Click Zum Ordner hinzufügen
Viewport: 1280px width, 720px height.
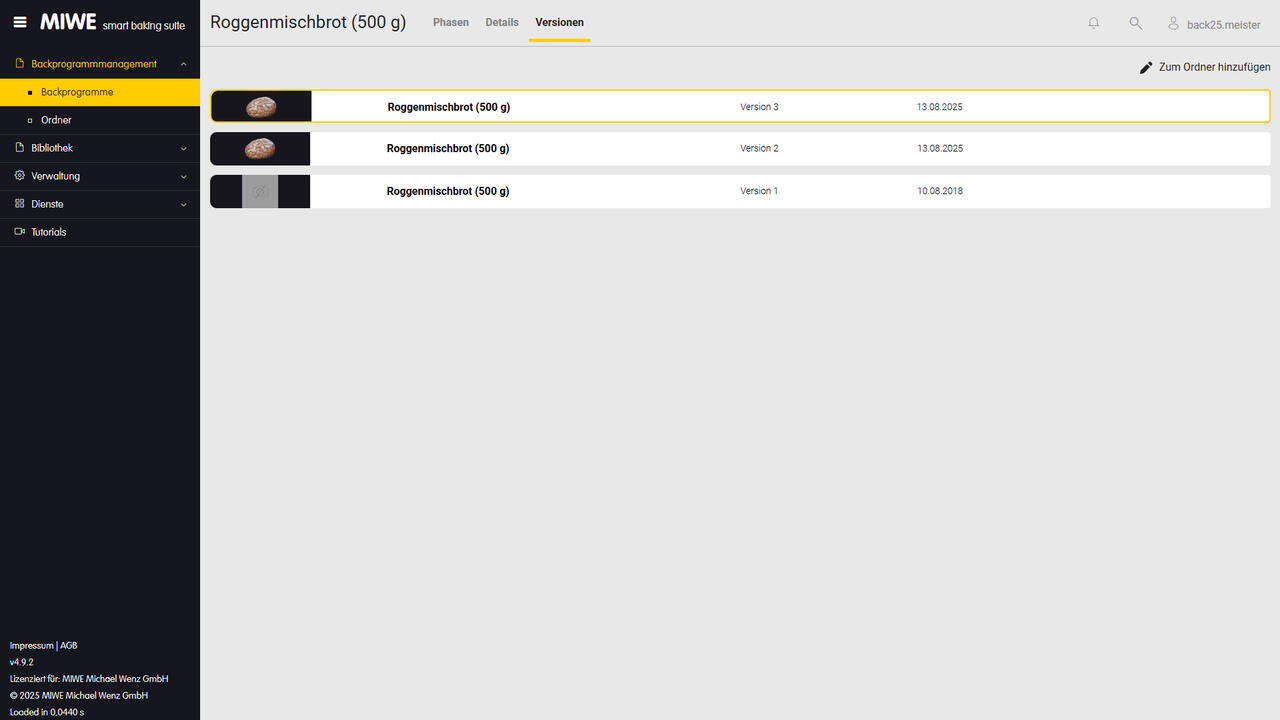[1214, 67]
